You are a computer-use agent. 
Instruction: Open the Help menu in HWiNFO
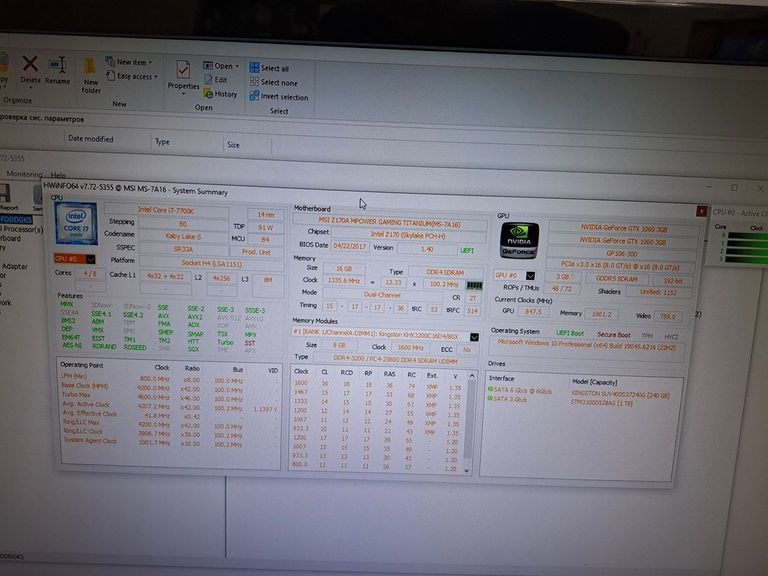(x=58, y=175)
